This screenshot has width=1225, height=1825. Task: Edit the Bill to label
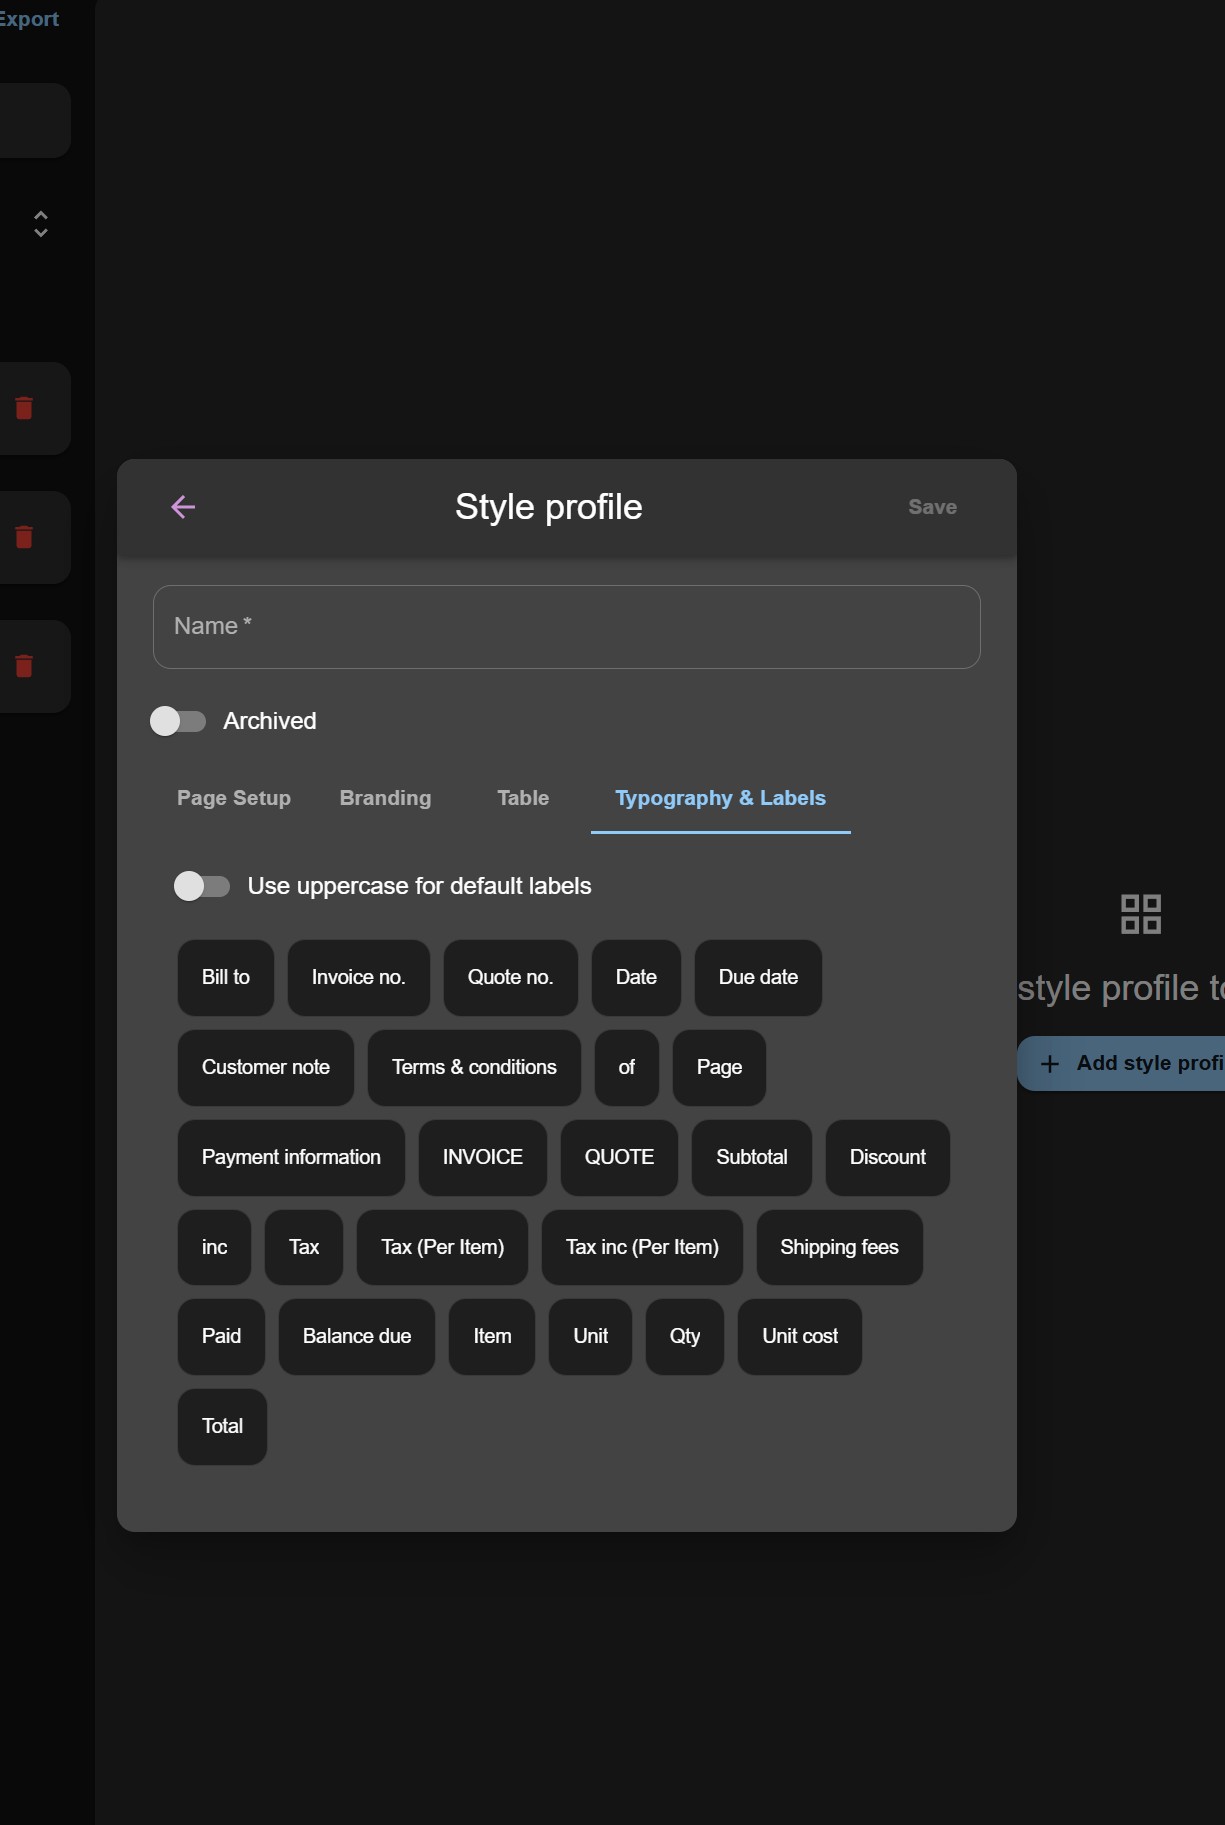click(x=226, y=978)
